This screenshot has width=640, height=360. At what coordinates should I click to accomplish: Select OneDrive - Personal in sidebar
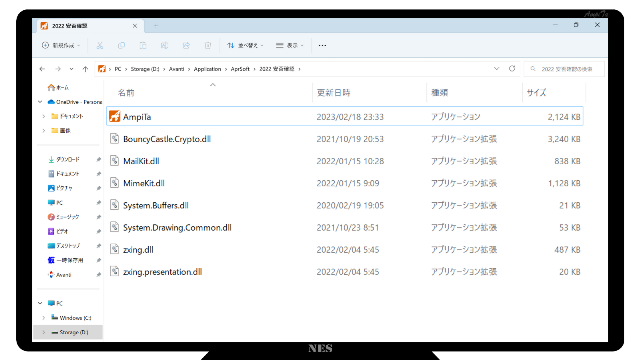(75, 102)
